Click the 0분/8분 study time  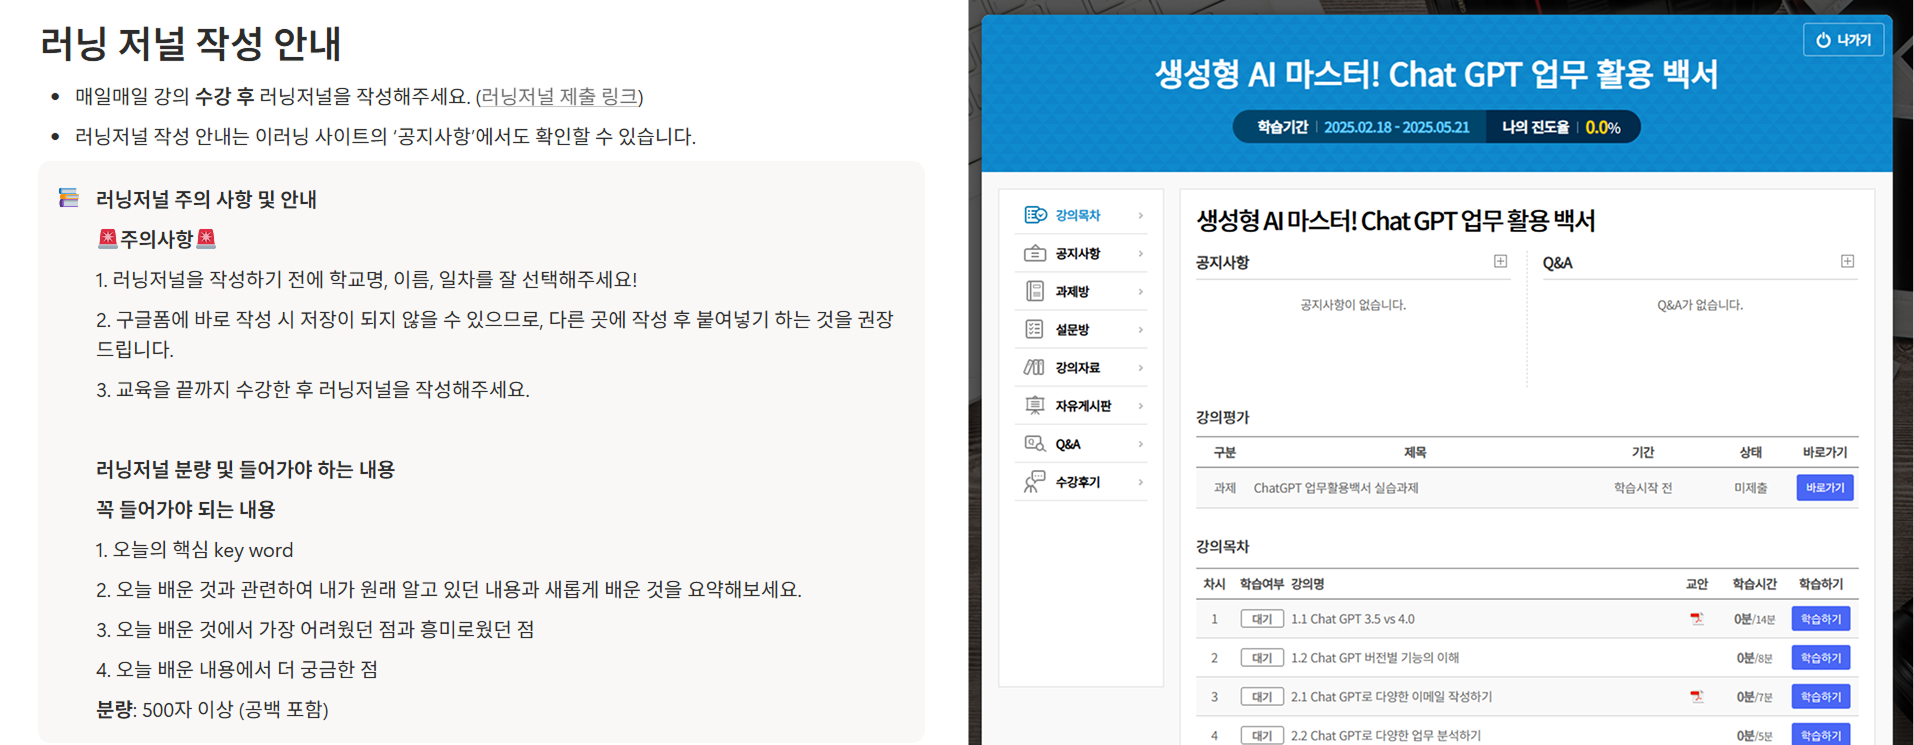[x=1754, y=658]
